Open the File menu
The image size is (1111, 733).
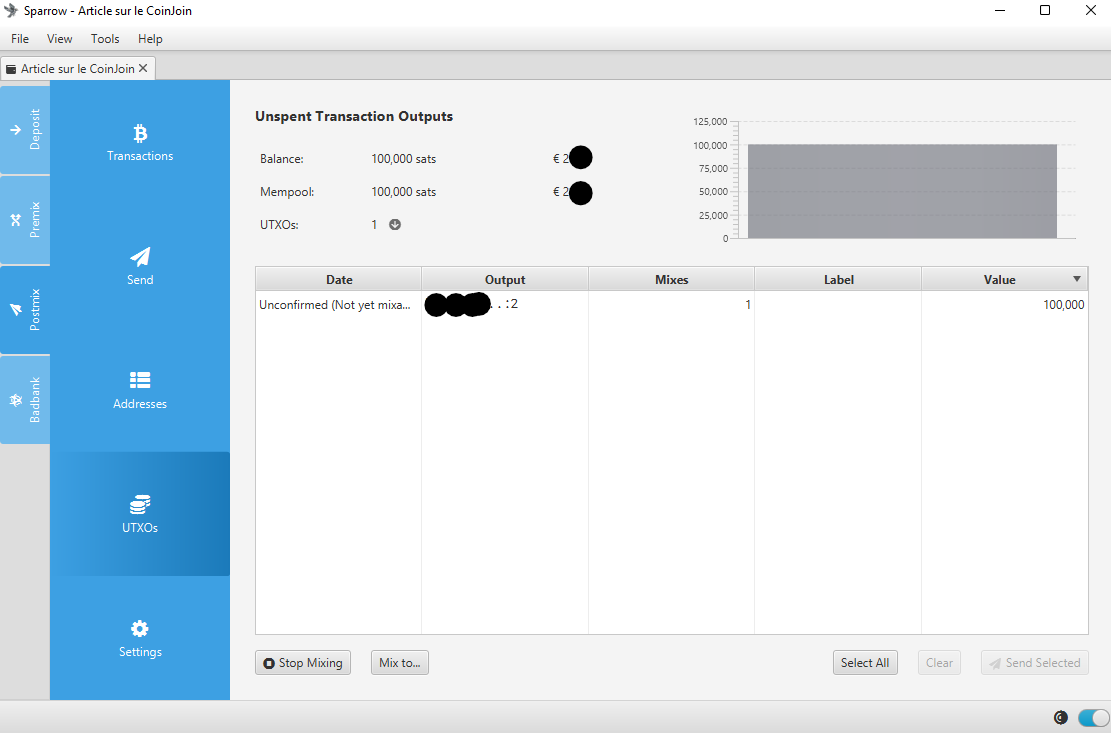click(20, 39)
